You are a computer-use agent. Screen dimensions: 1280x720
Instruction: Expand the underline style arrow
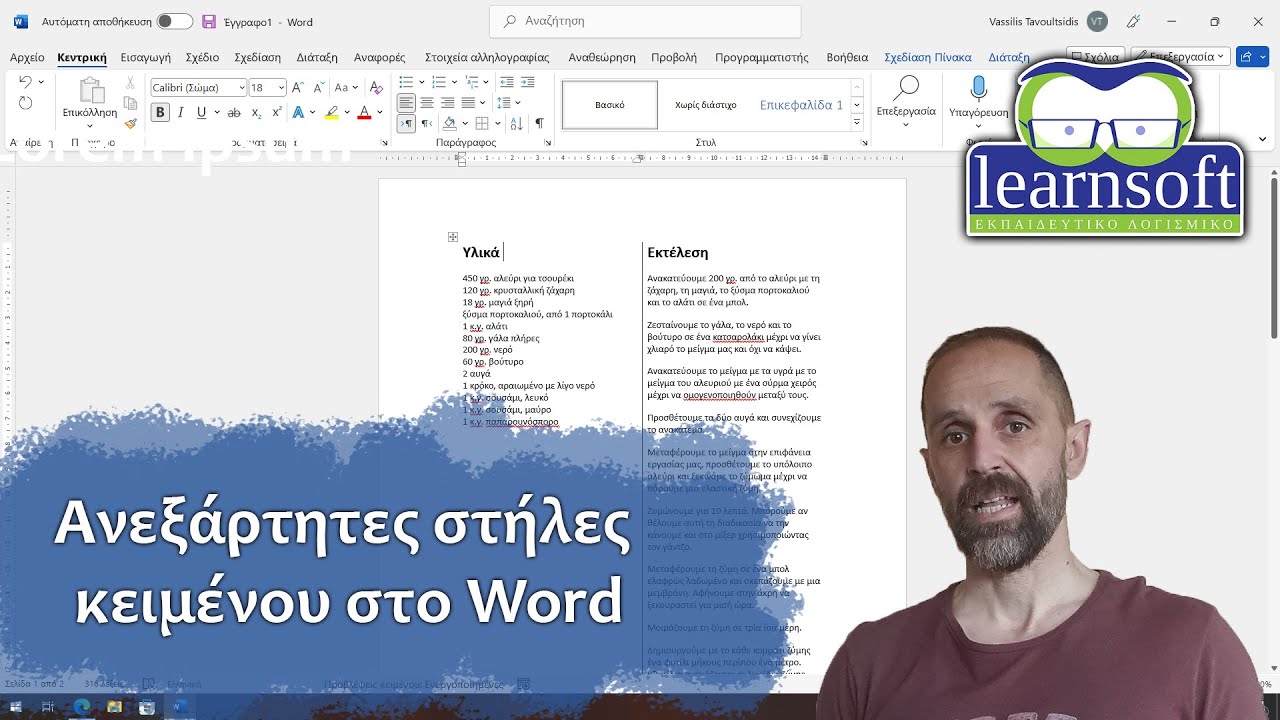point(216,113)
